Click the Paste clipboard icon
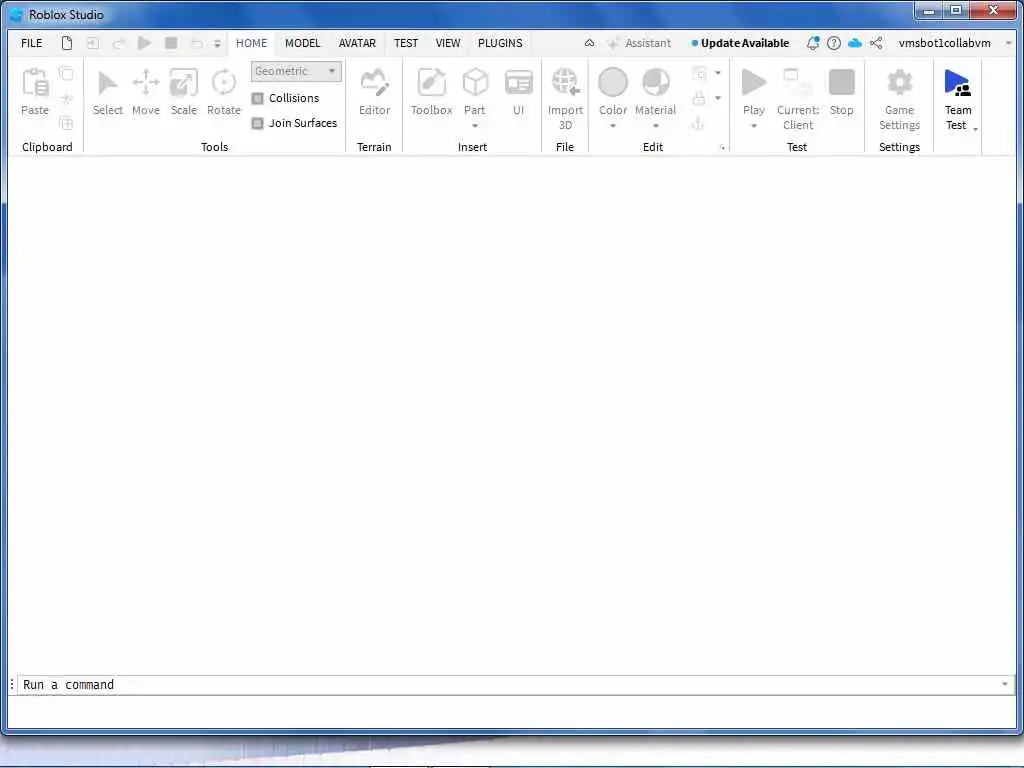 click(x=35, y=83)
